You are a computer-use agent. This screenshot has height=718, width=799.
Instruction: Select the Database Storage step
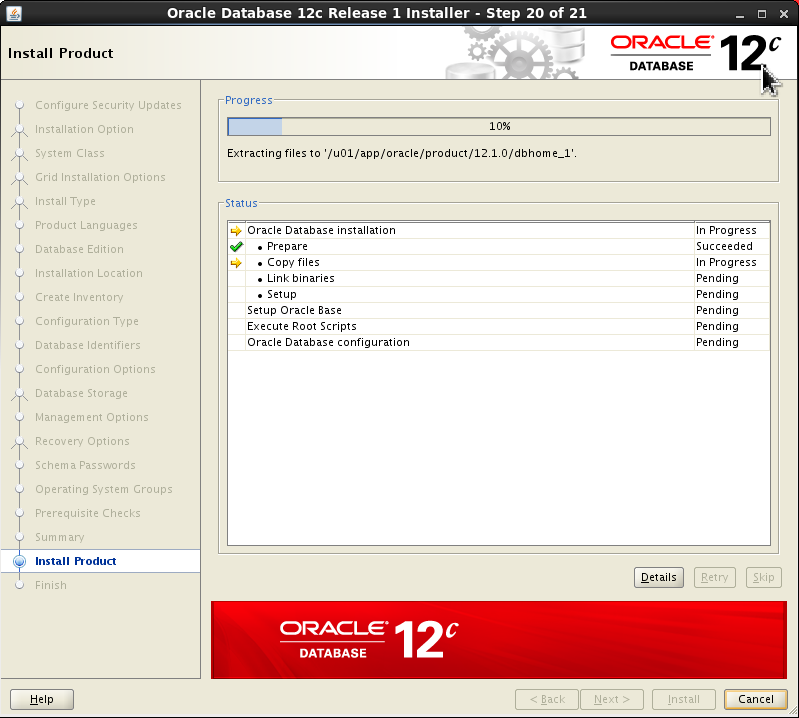(x=81, y=393)
